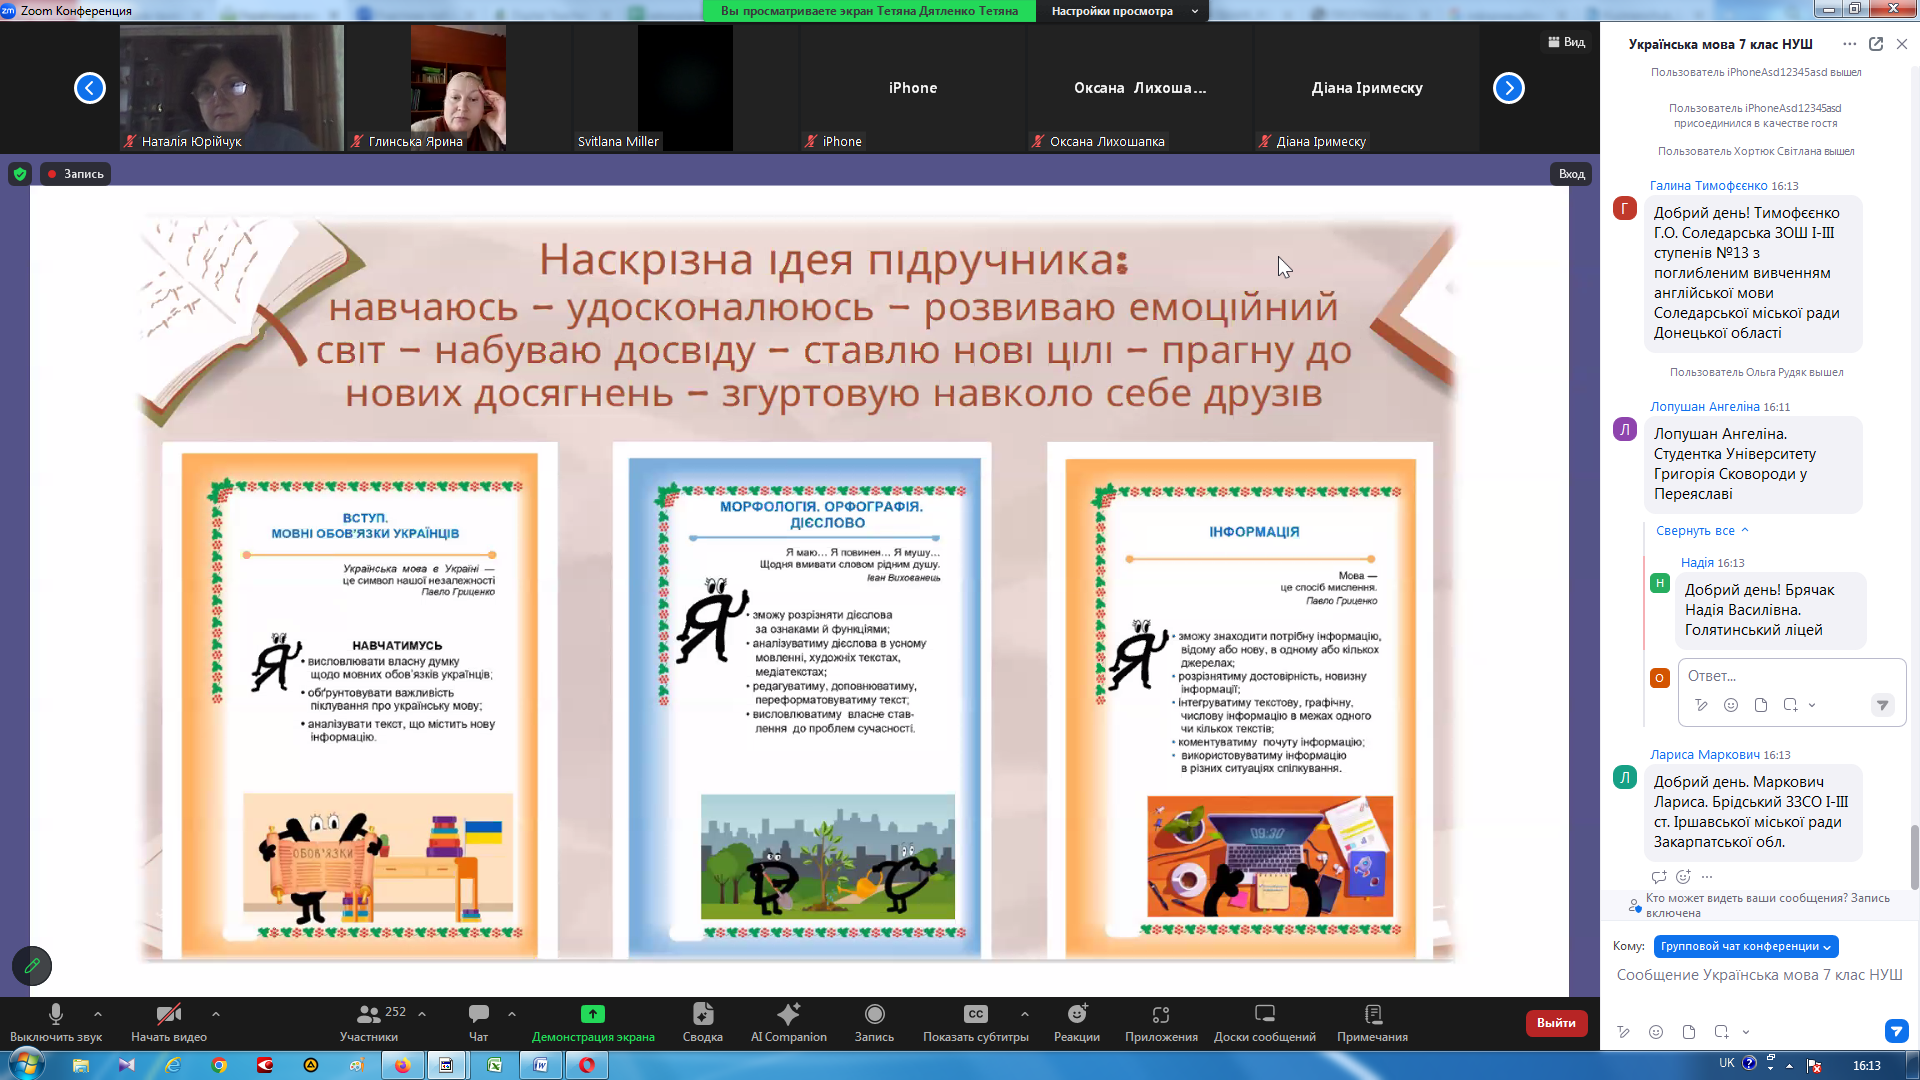Leave the meeting with Выйти button
The width and height of the screenshot is (1920, 1080).
click(1556, 1023)
